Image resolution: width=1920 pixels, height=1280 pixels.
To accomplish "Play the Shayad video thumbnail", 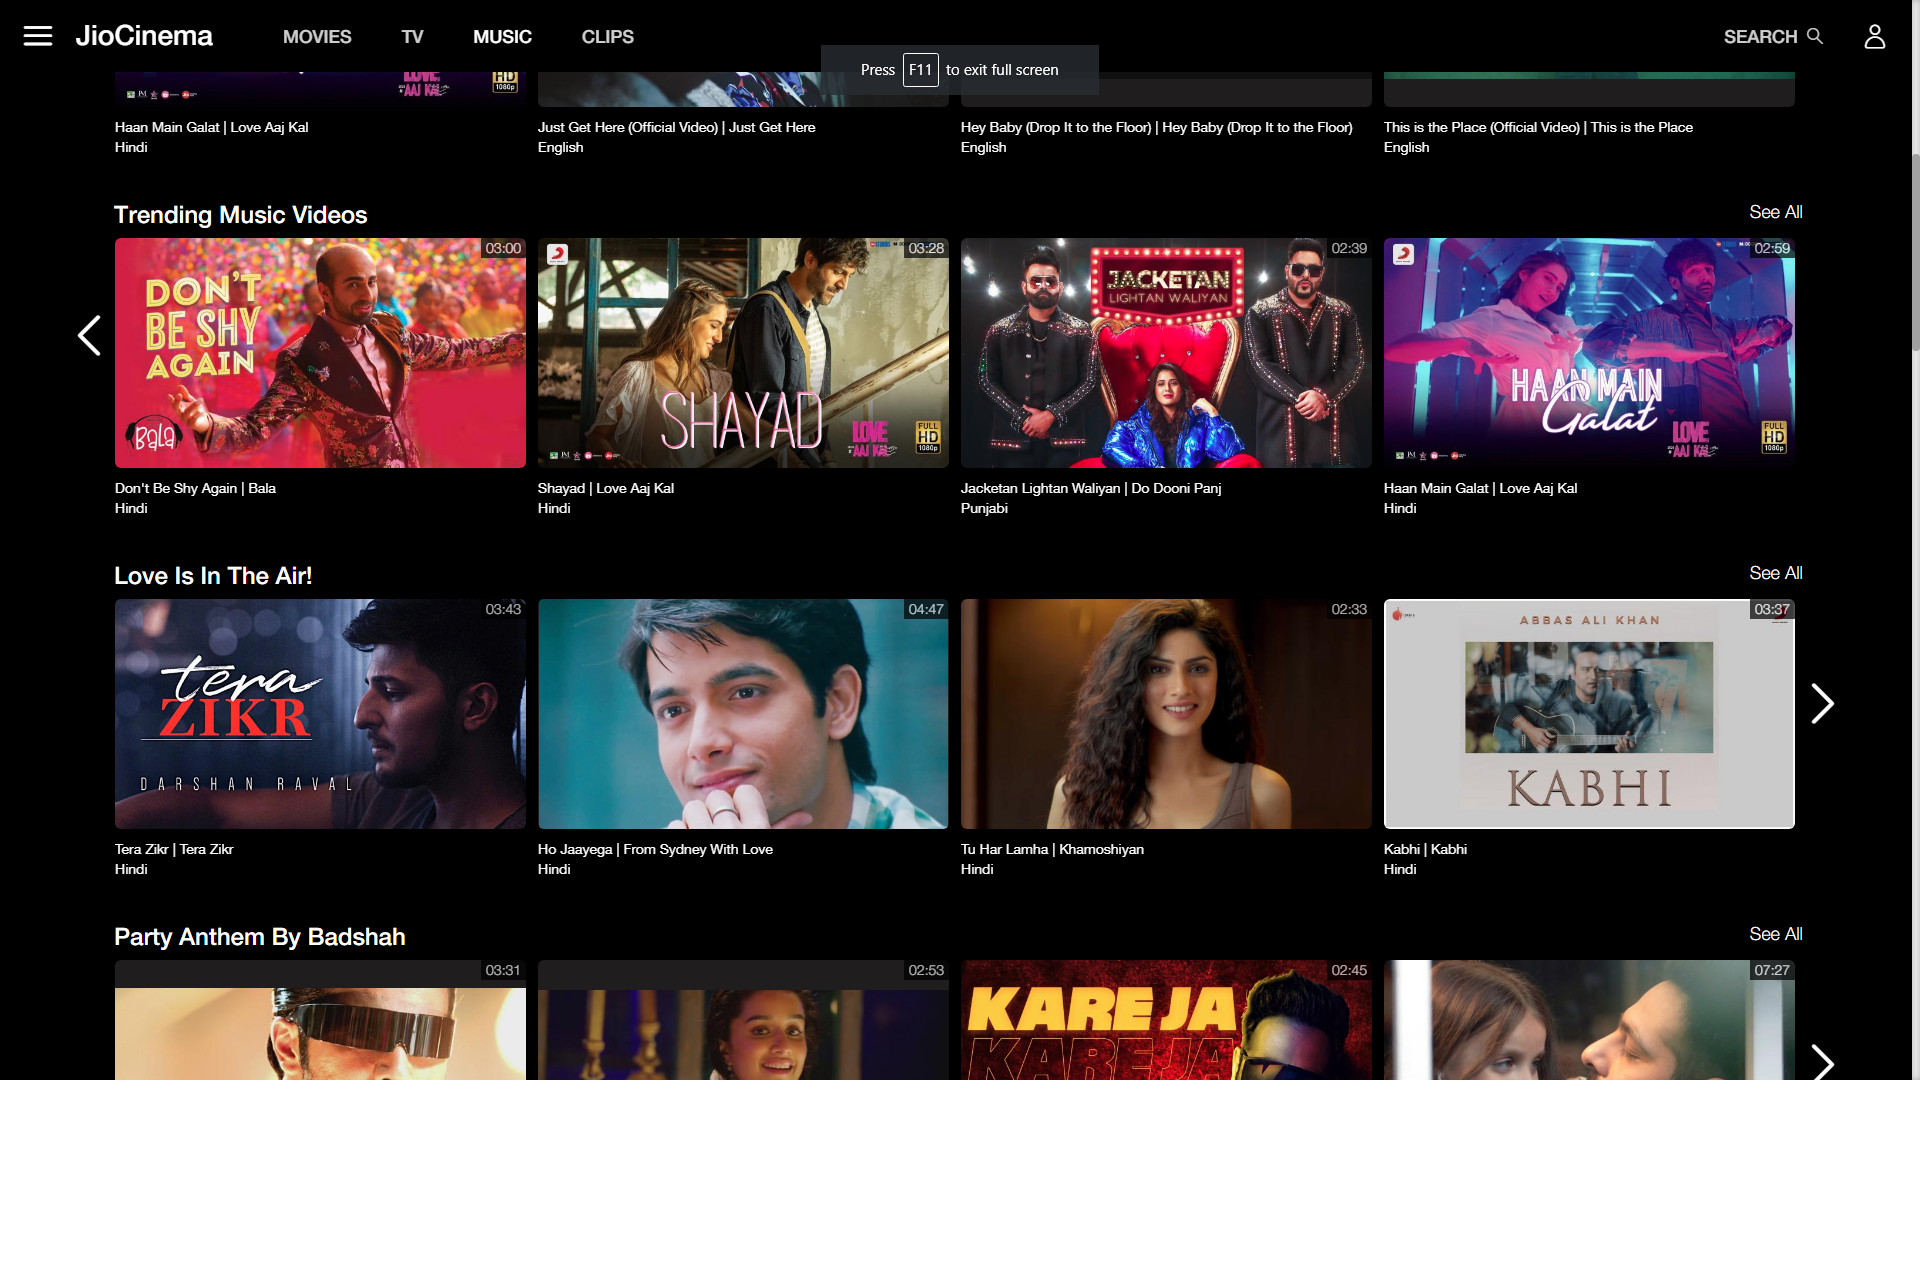I will click(743, 353).
